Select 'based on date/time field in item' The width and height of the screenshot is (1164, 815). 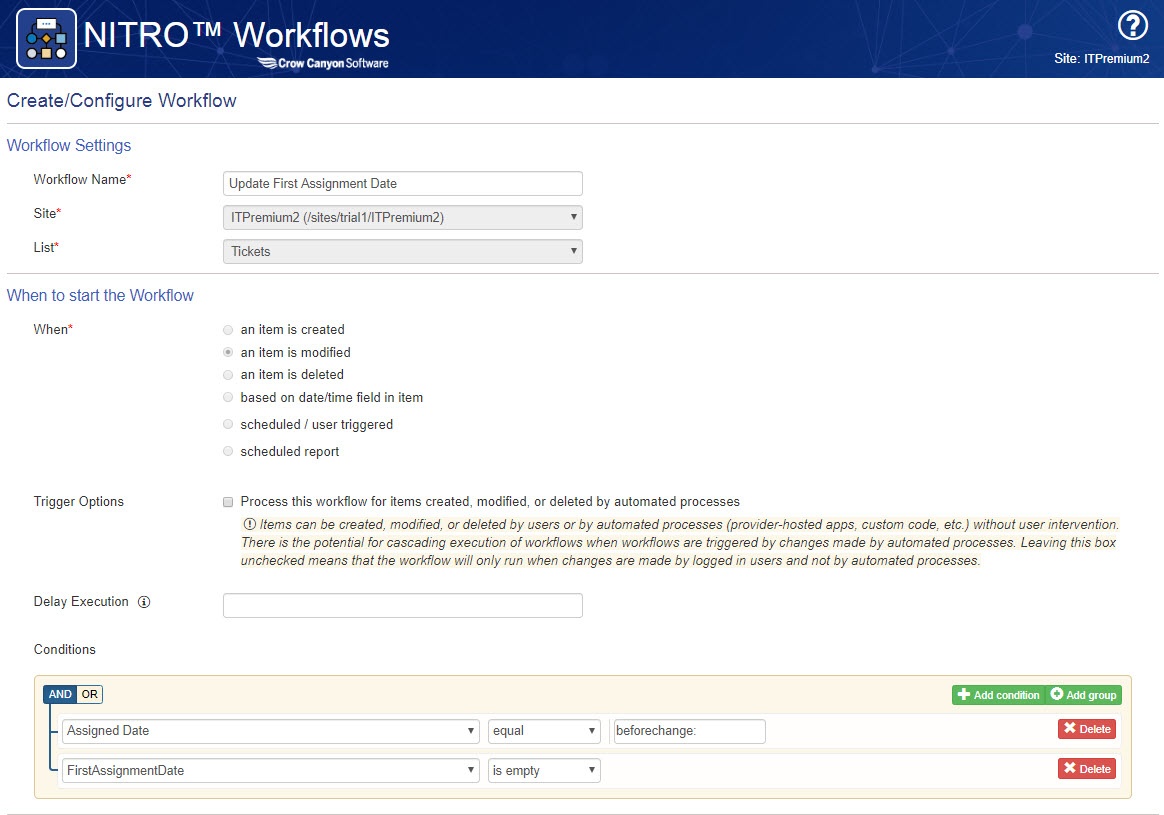click(229, 398)
